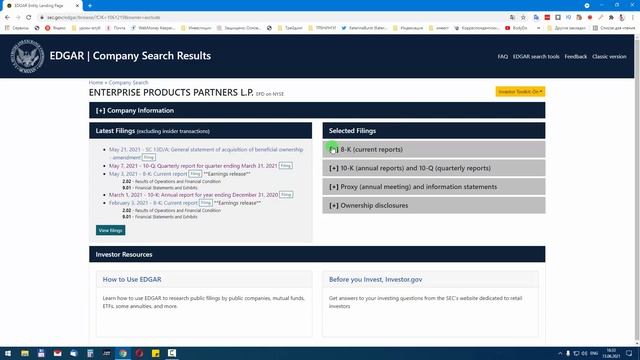
Task: Show hidden tray icons chevron
Action: pos(560,353)
